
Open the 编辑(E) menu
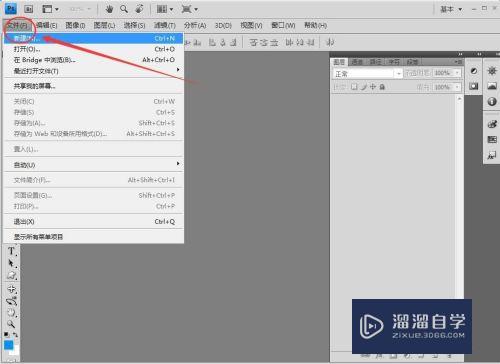[x=47, y=25]
